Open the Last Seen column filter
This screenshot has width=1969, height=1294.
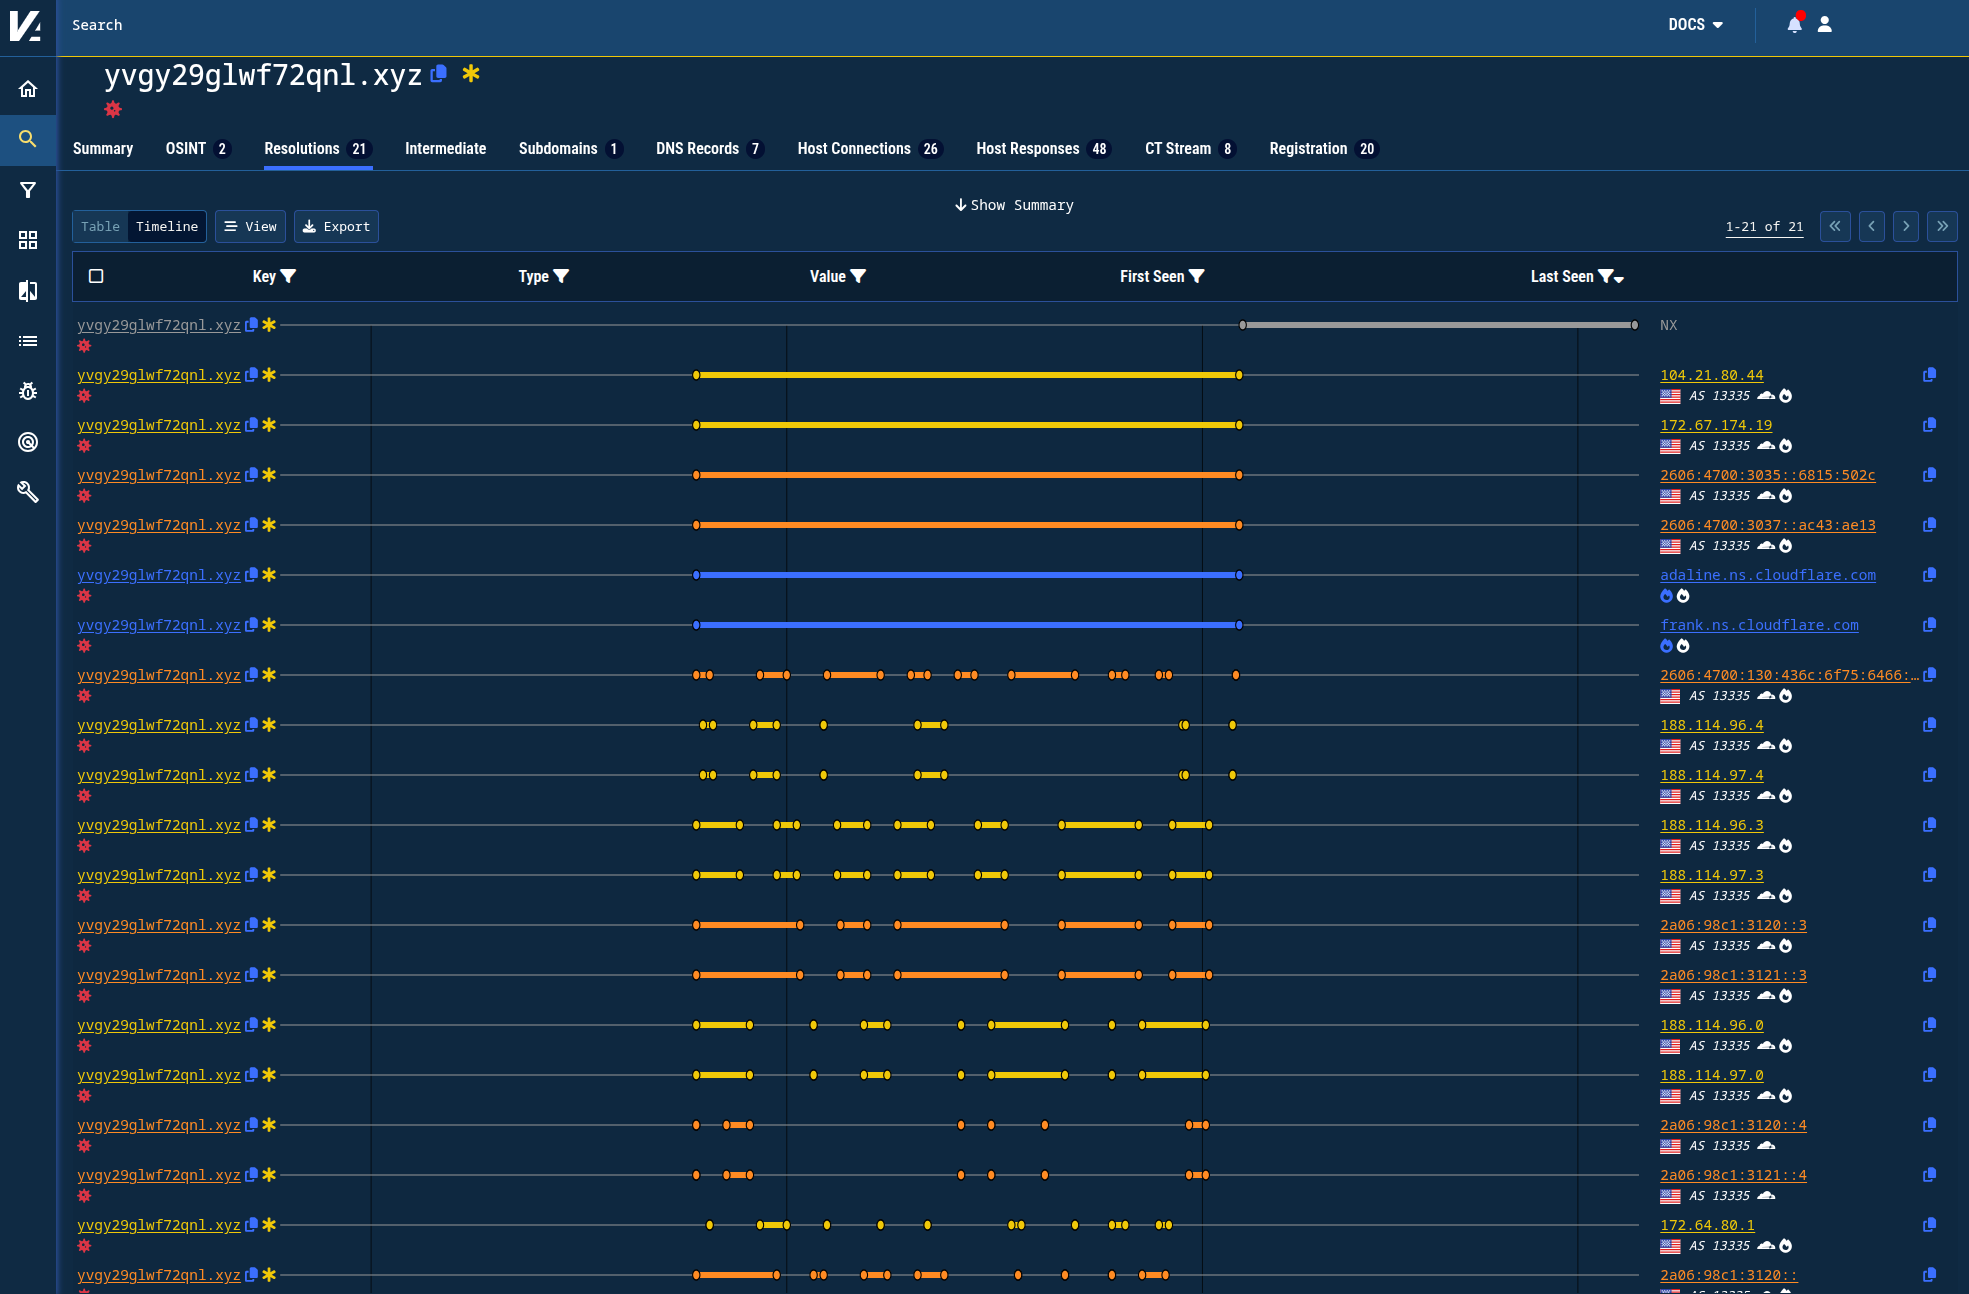(x=1606, y=276)
